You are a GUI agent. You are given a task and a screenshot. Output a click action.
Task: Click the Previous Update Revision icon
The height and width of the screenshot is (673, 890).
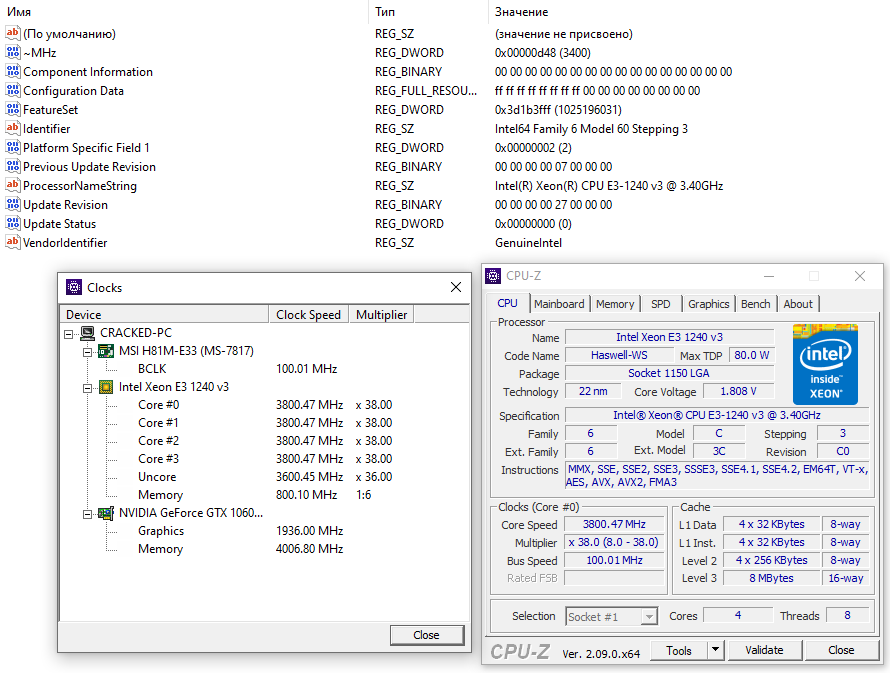12,166
